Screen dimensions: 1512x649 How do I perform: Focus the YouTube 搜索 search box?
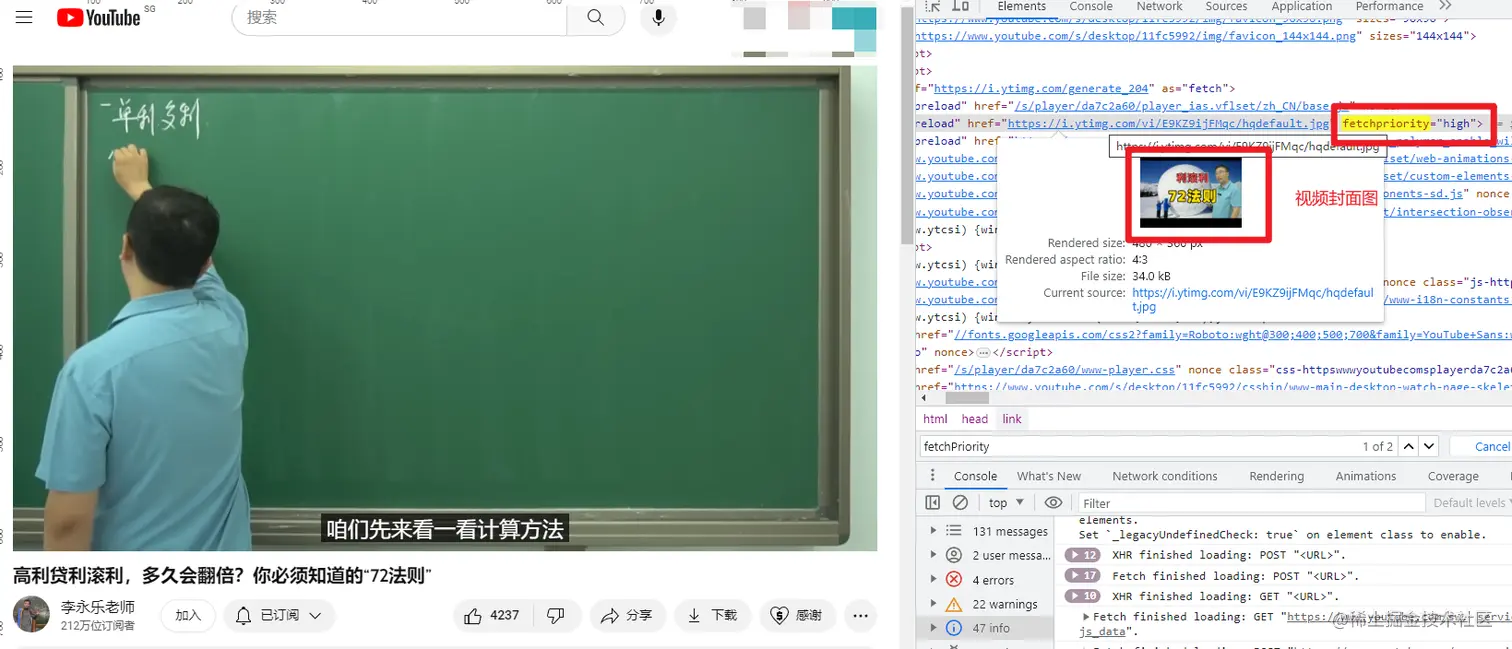400,17
